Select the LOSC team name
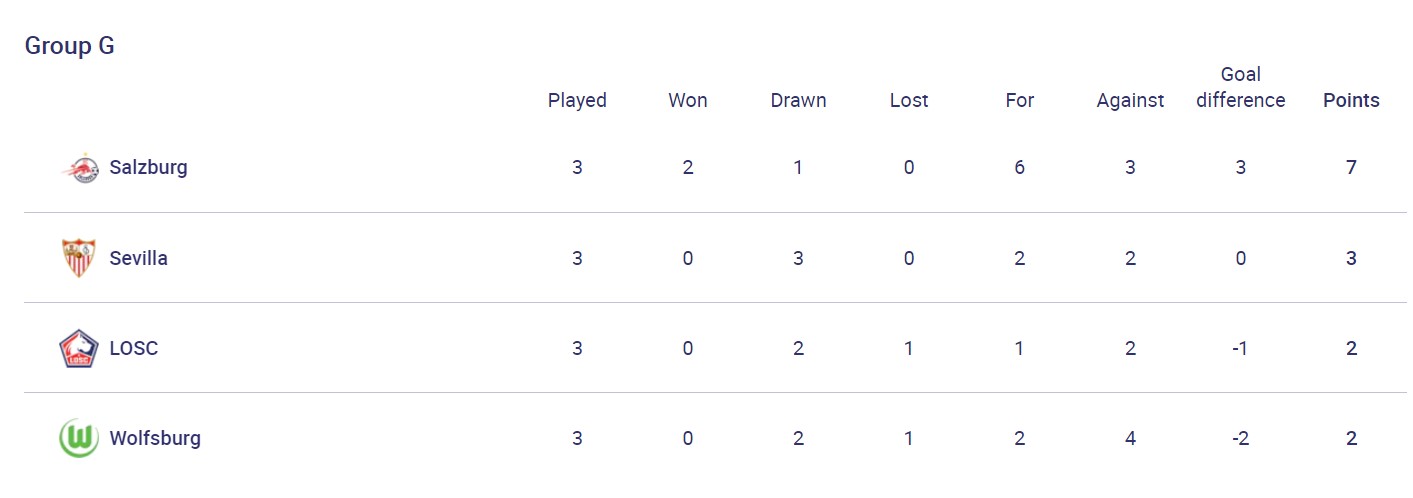The width and height of the screenshot is (1413, 498). [133, 348]
